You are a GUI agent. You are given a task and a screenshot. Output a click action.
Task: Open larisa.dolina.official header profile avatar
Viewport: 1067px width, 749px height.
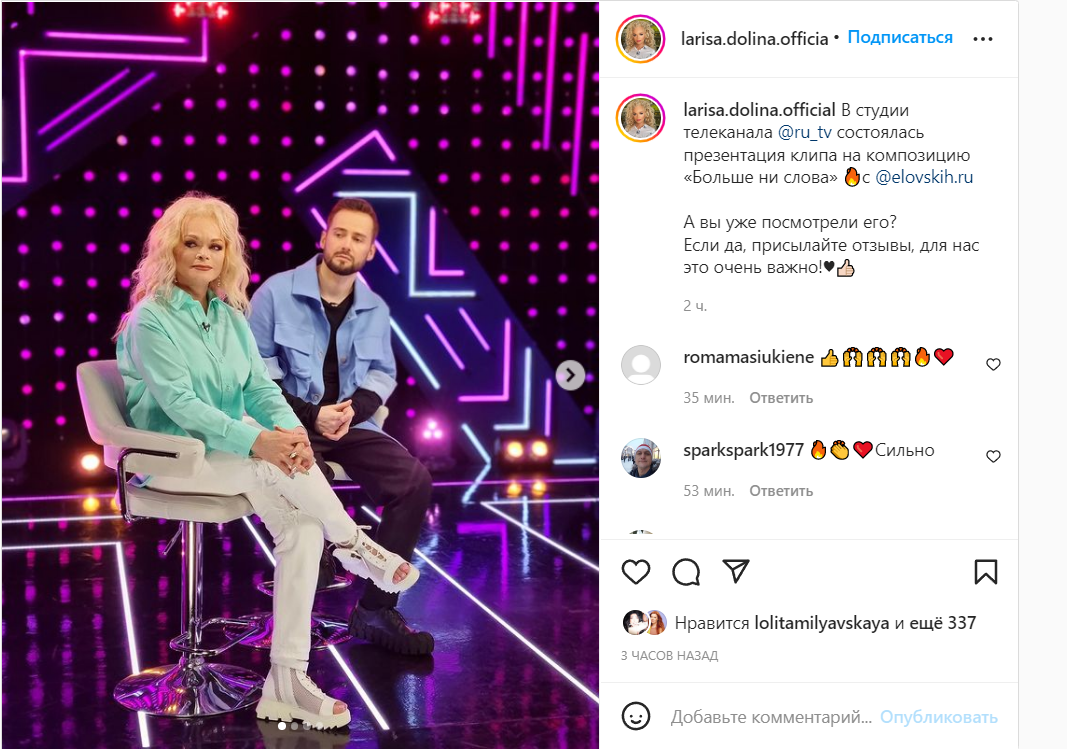tap(640, 39)
